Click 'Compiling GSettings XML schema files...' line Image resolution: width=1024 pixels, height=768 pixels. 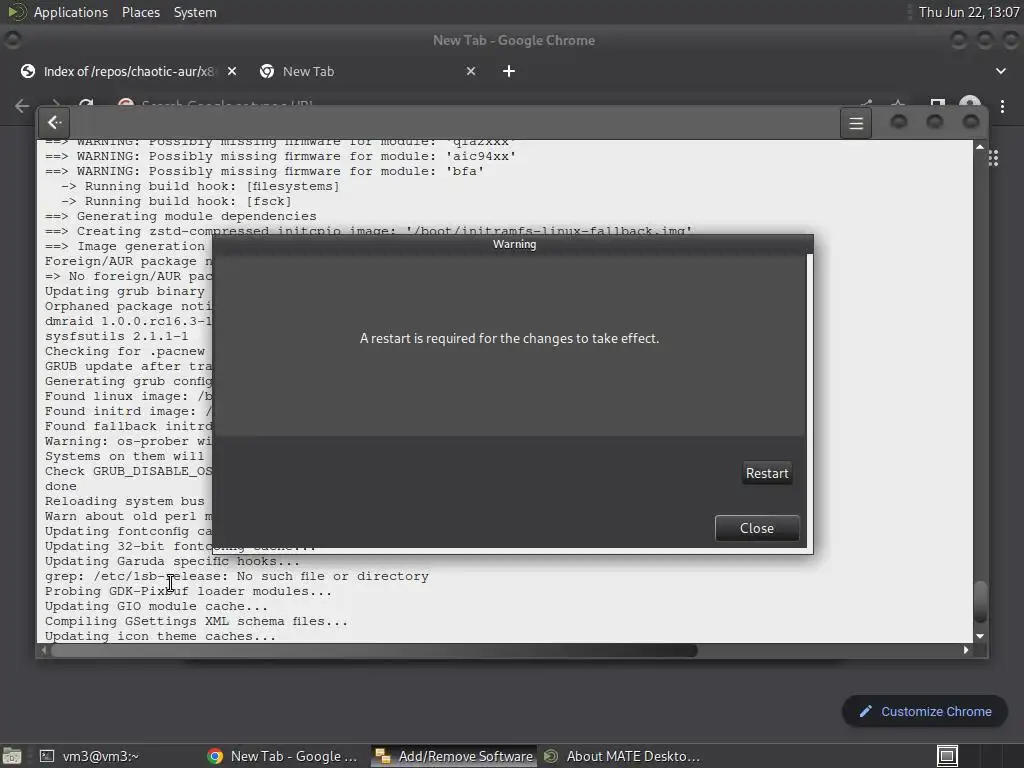[196, 621]
